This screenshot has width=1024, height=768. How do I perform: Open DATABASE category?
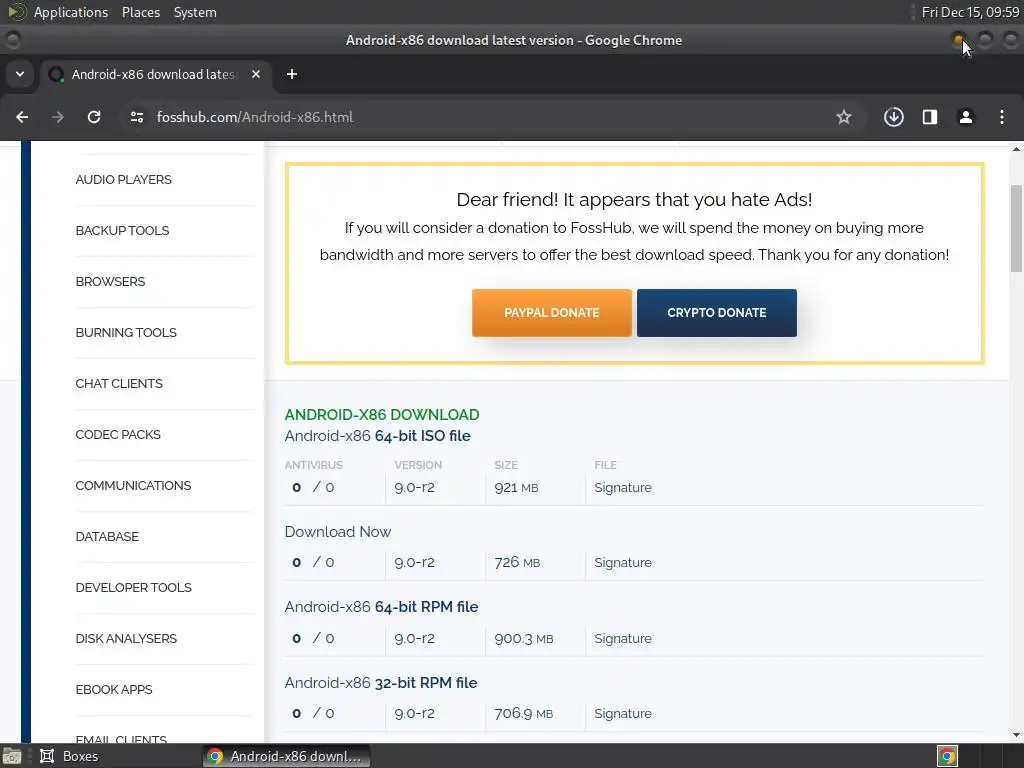pyautogui.click(x=107, y=536)
